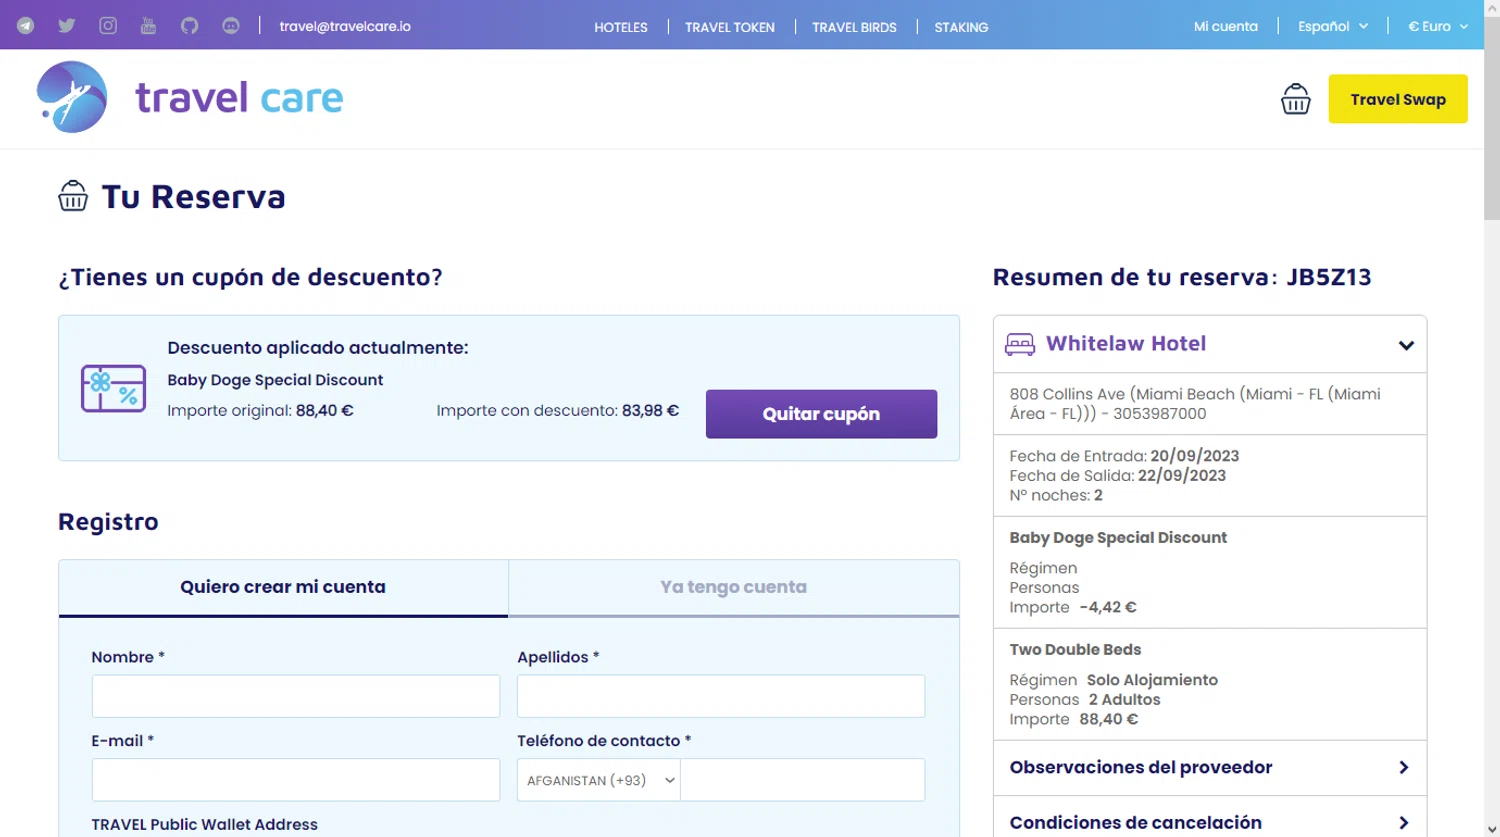Screen dimensions: 1500x837
Task: Click the Two Double Beds room name
Action: pos(1075,649)
